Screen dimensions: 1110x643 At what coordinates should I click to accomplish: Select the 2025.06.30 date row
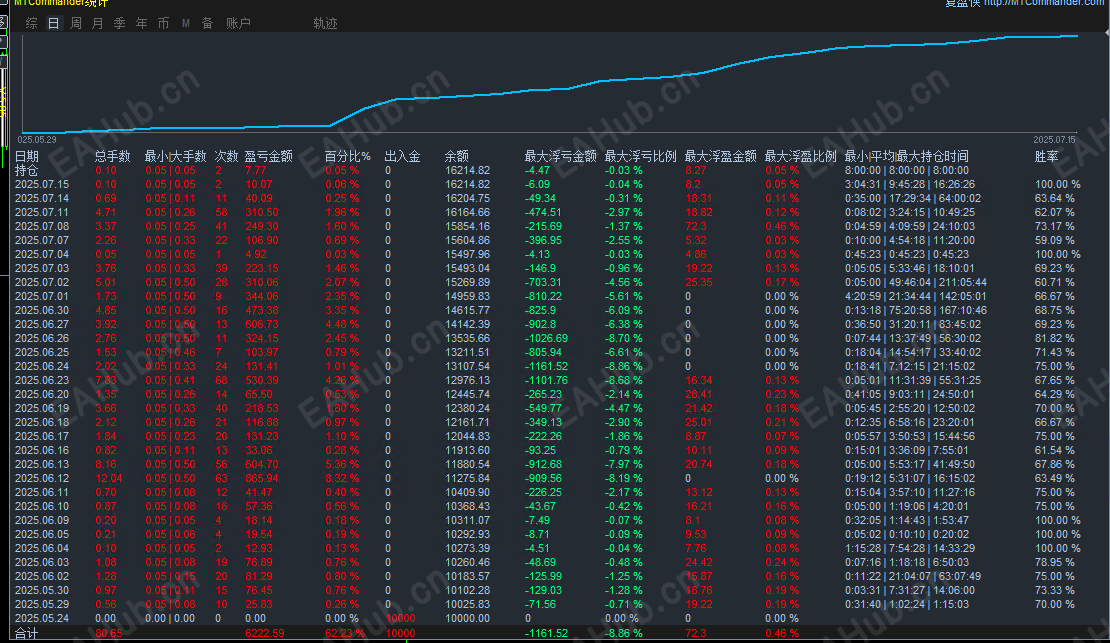pyautogui.click(x=42, y=310)
